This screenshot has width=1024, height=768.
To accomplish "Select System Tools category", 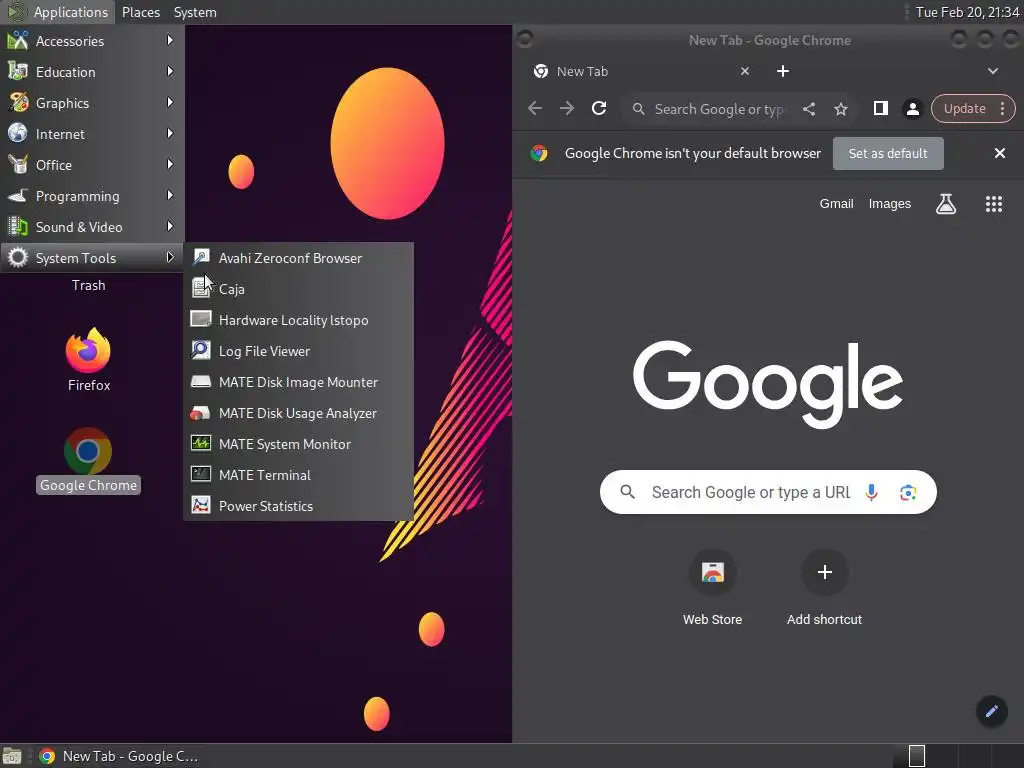I will [x=91, y=258].
